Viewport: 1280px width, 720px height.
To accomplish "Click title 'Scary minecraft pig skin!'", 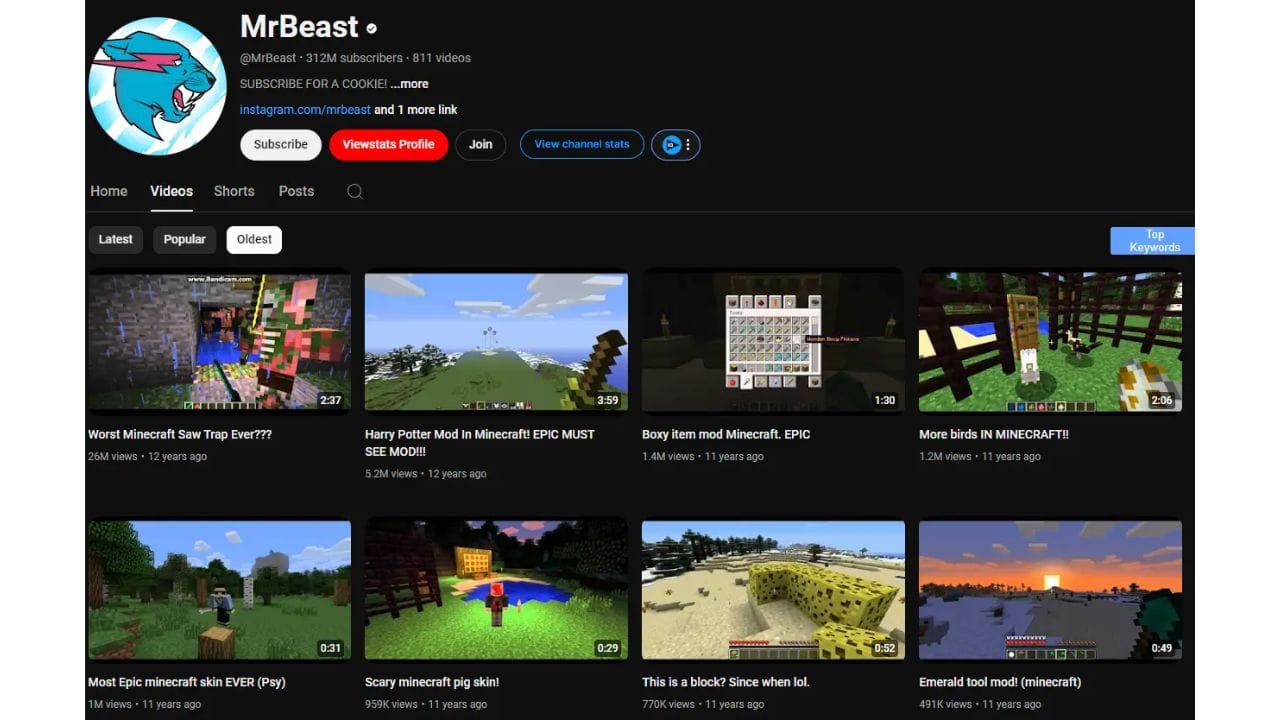I will (432, 683).
